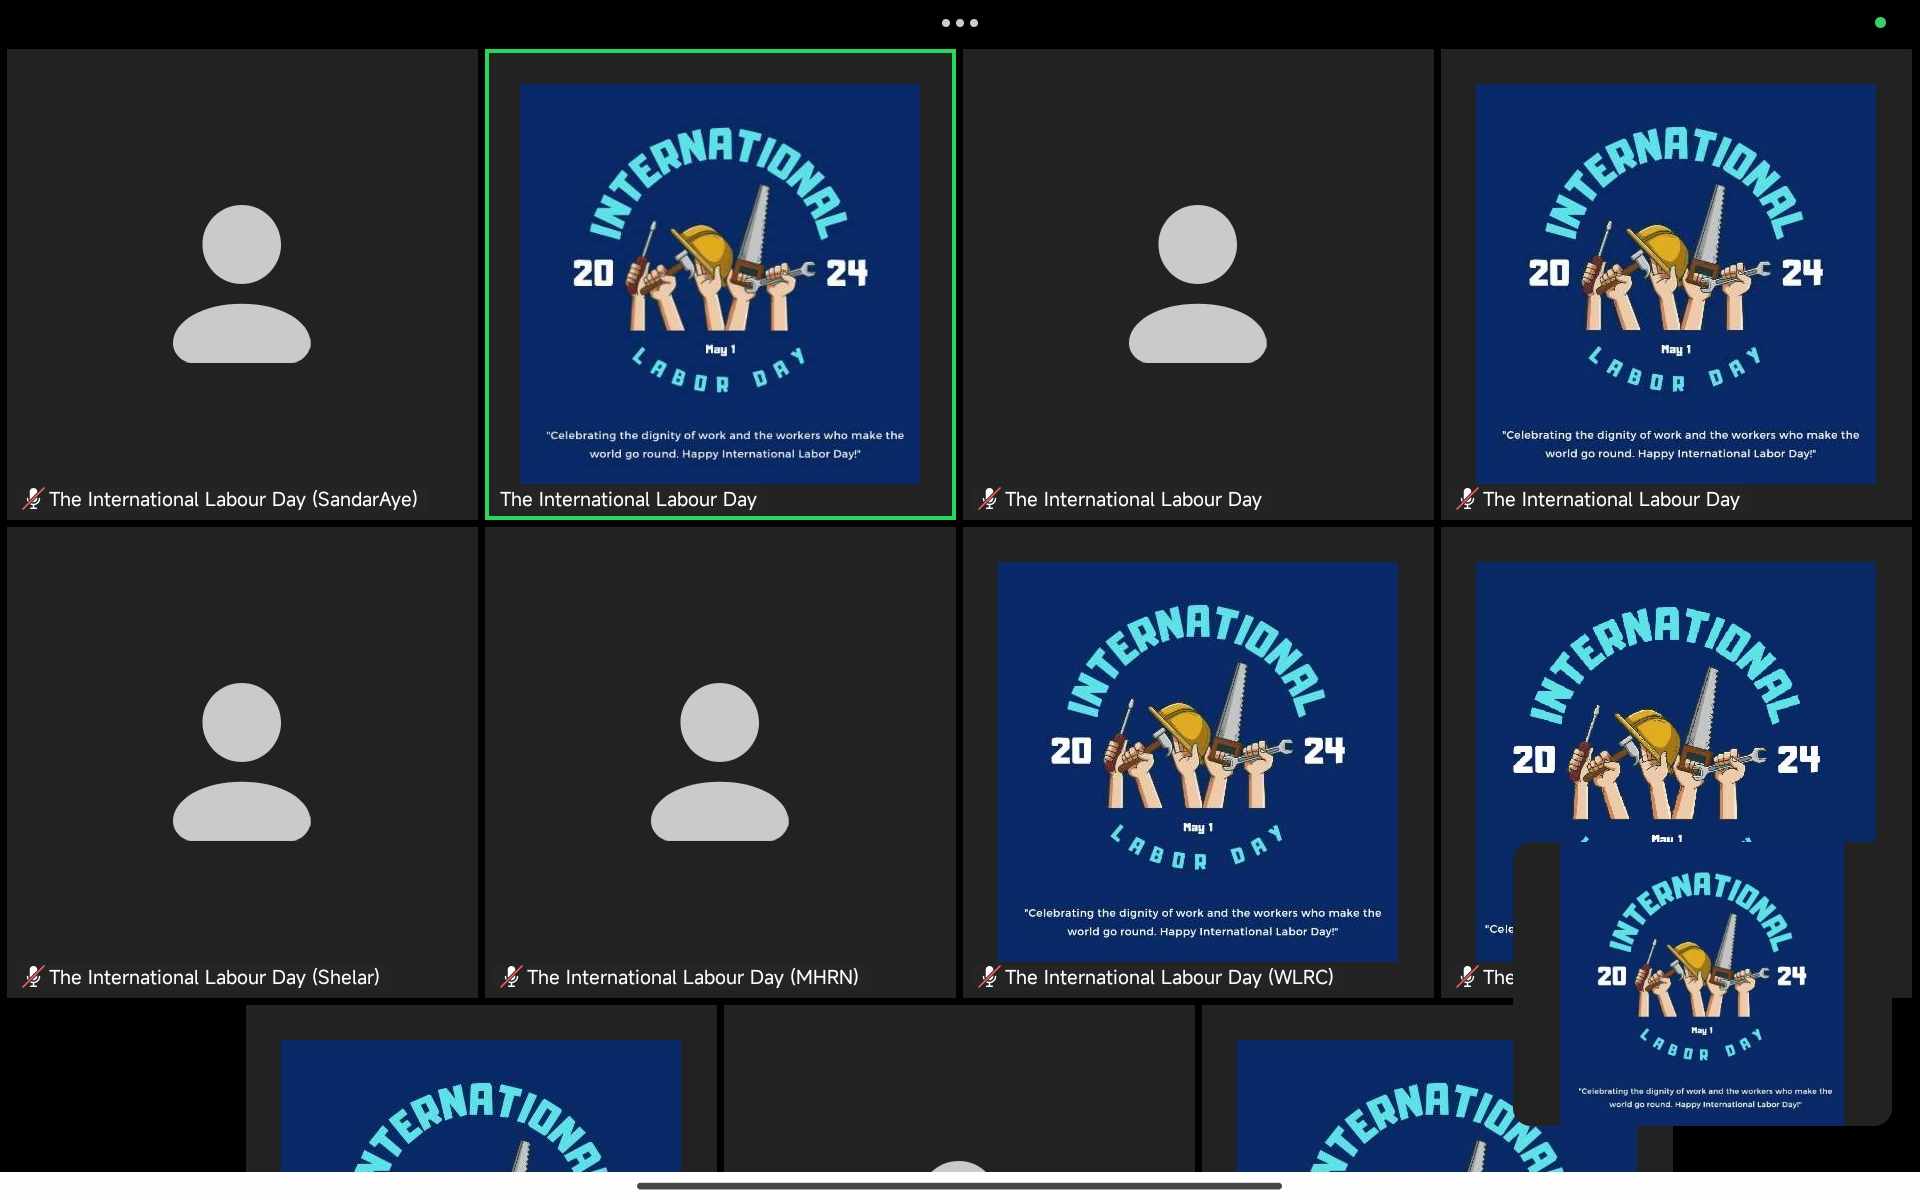Click the muted mic icon for MHRN
The image size is (1920, 1200).
pos(511,976)
